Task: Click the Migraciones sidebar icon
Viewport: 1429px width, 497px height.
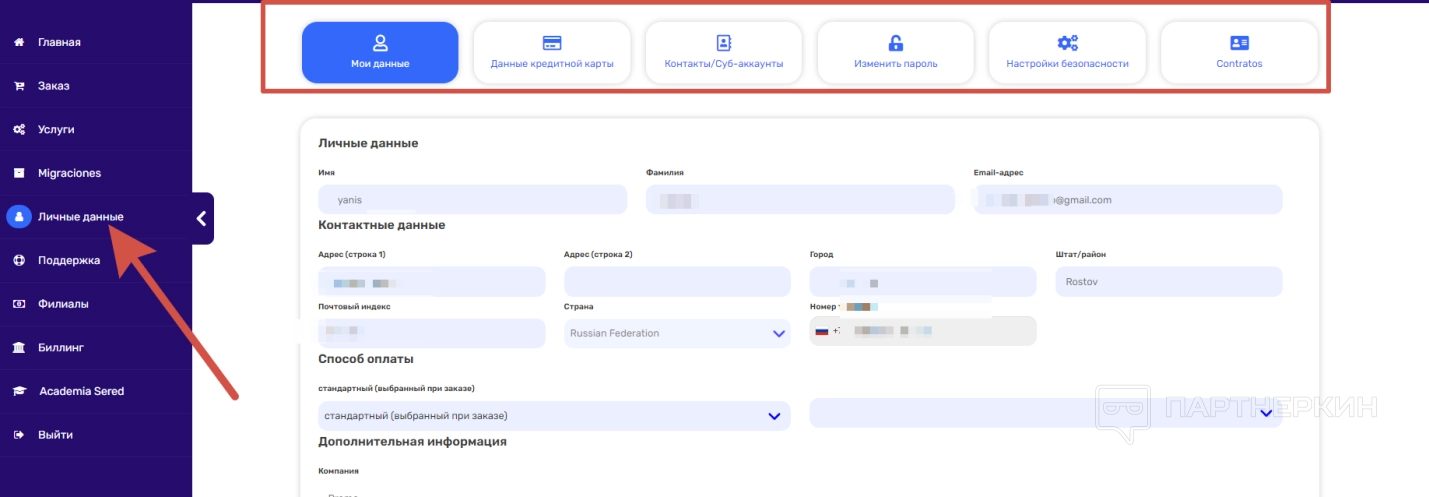Action: coord(19,173)
